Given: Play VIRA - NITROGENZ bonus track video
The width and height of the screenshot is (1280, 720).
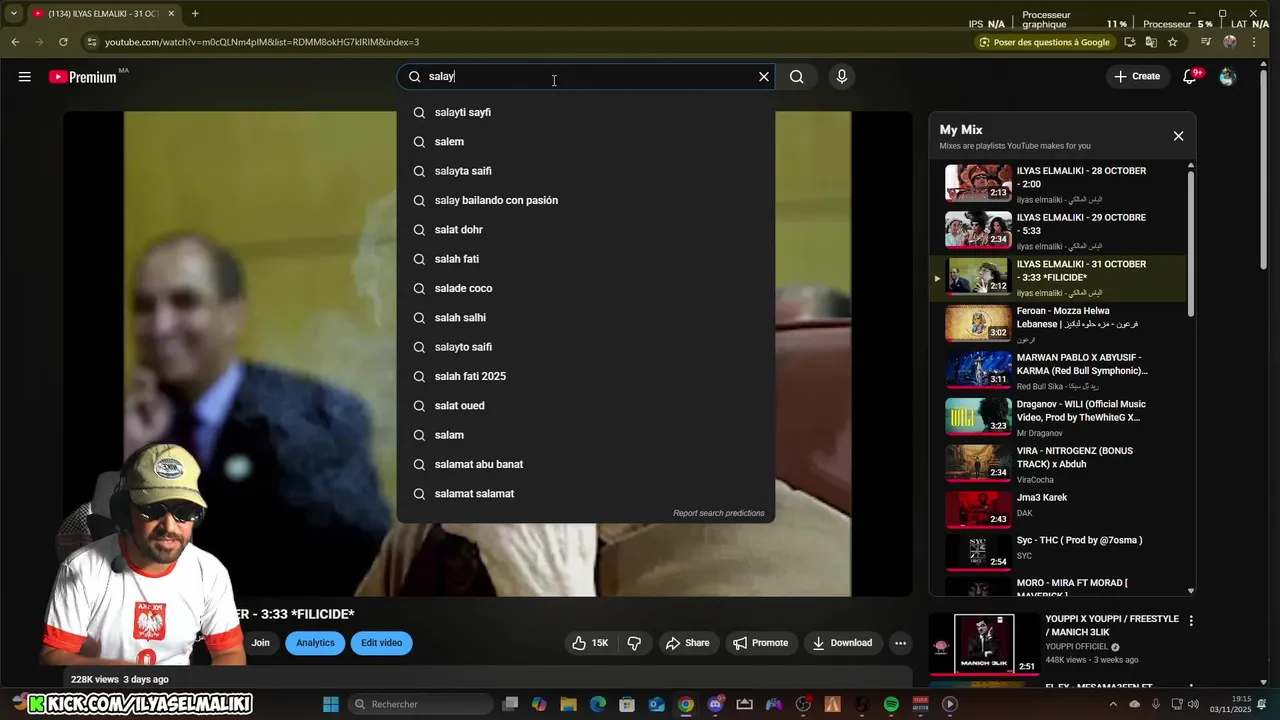Looking at the screenshot, I should pos(1059,464).
